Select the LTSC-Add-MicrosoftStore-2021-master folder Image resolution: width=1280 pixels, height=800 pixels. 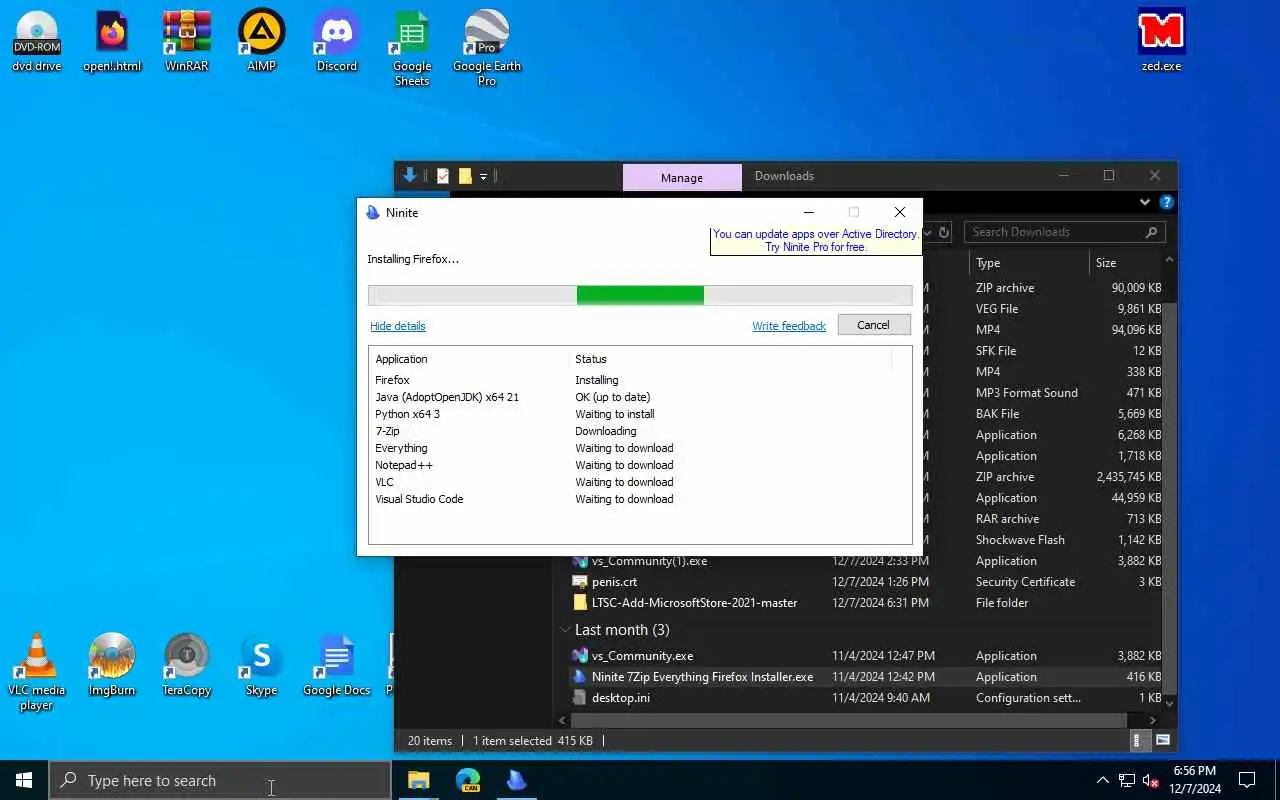(x=866, y=603)
